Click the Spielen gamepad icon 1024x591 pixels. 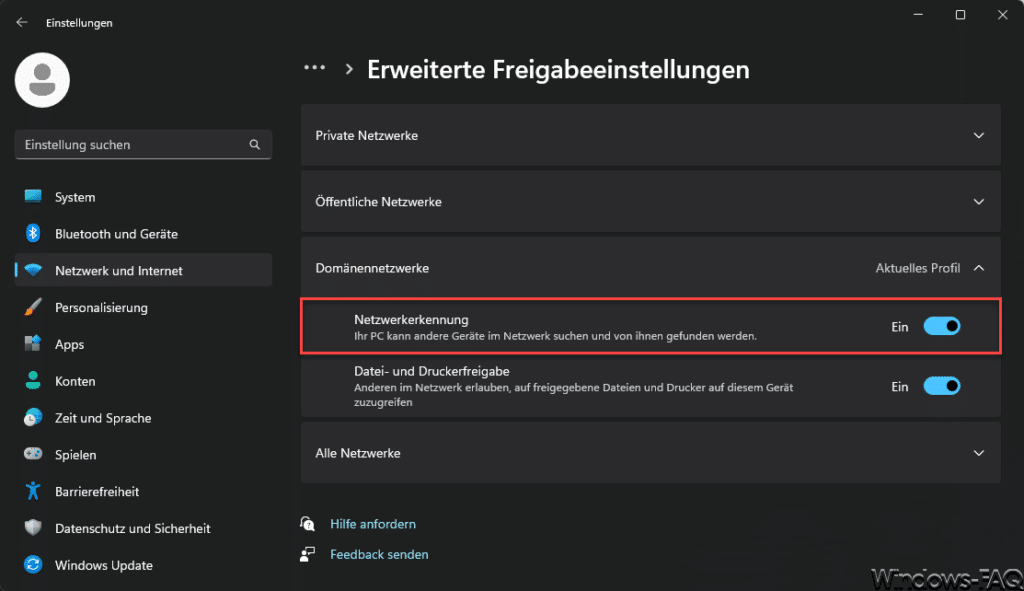point(33,454)
